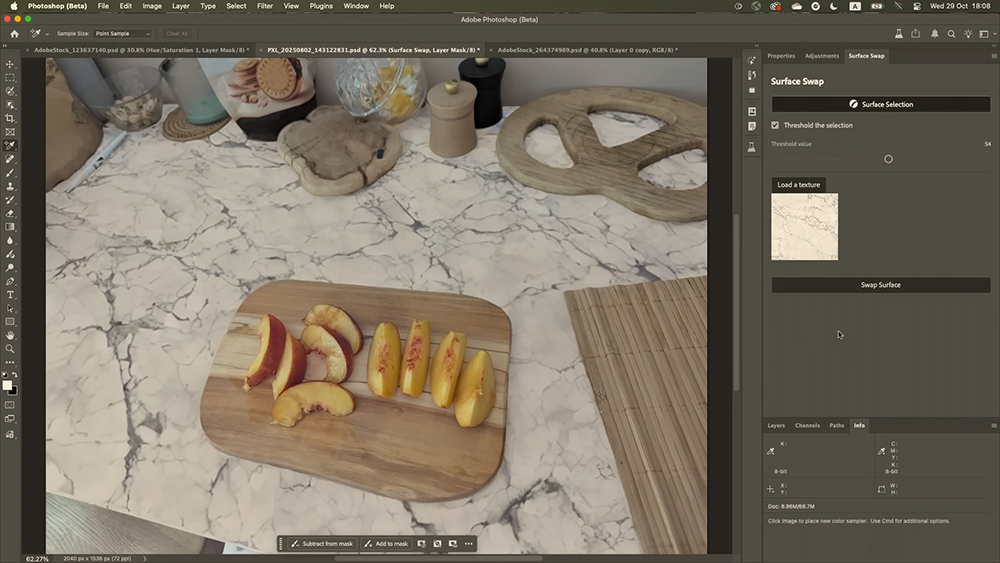Open the Filter menu
Image resolution: width=1000 pixels, height=563 pixels.
[x=265, y=6]
